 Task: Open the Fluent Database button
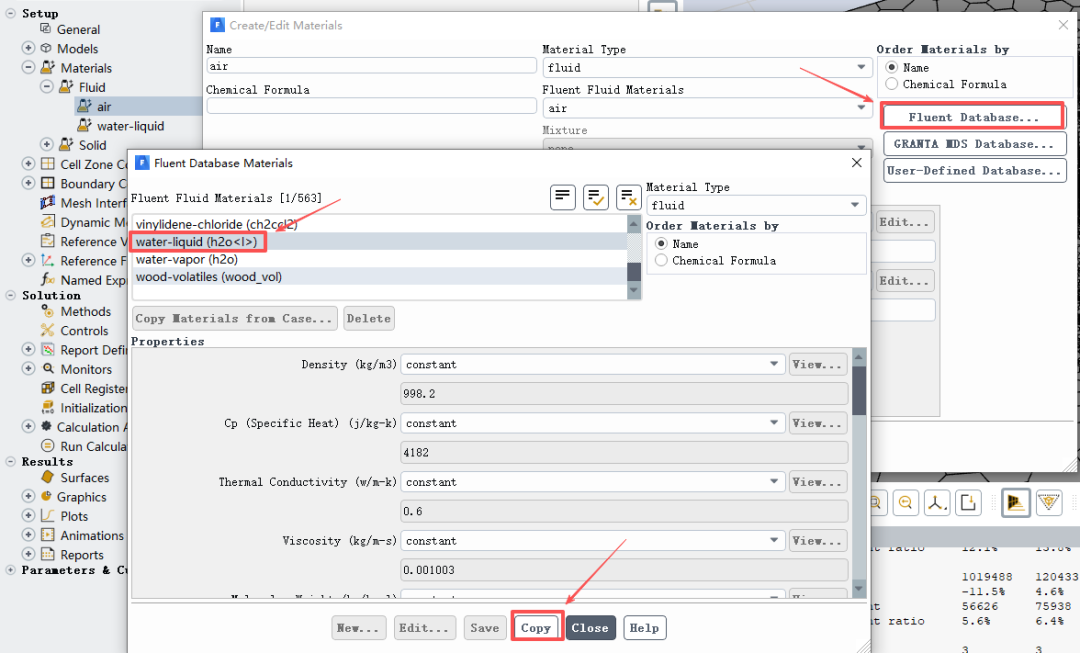(x=973, y=117)
